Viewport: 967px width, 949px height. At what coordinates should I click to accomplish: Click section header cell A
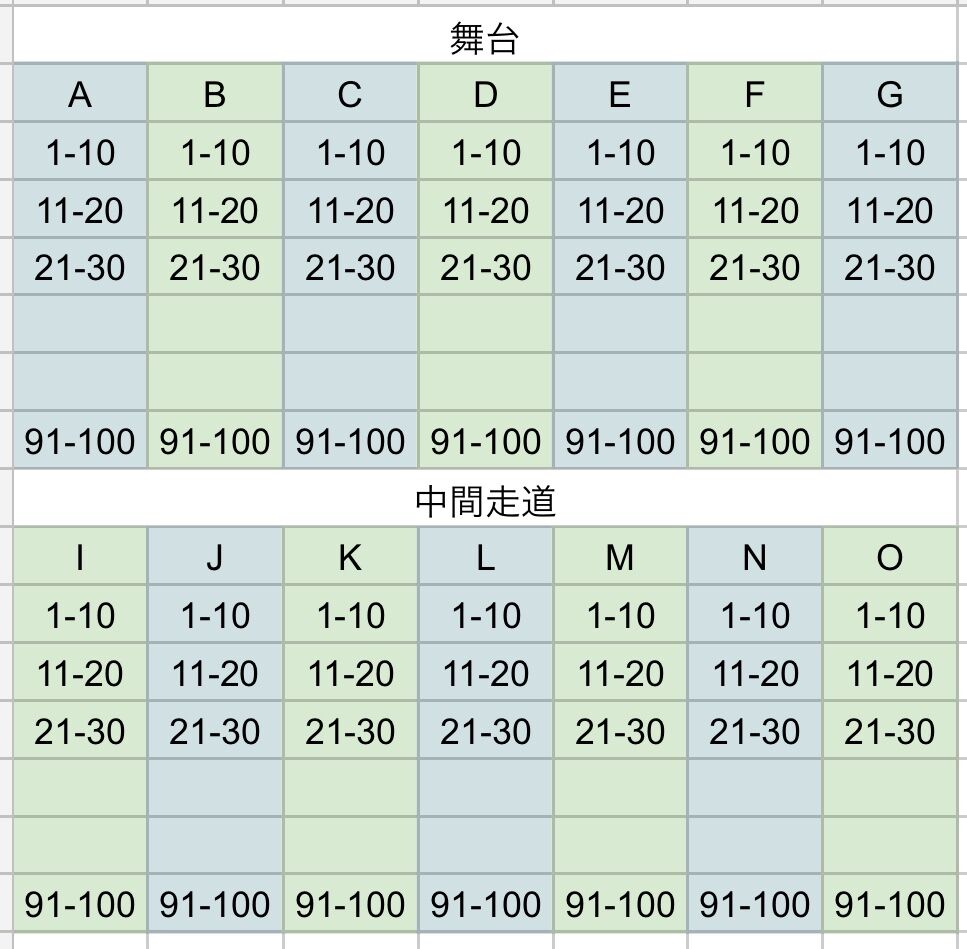click(80, 92)
